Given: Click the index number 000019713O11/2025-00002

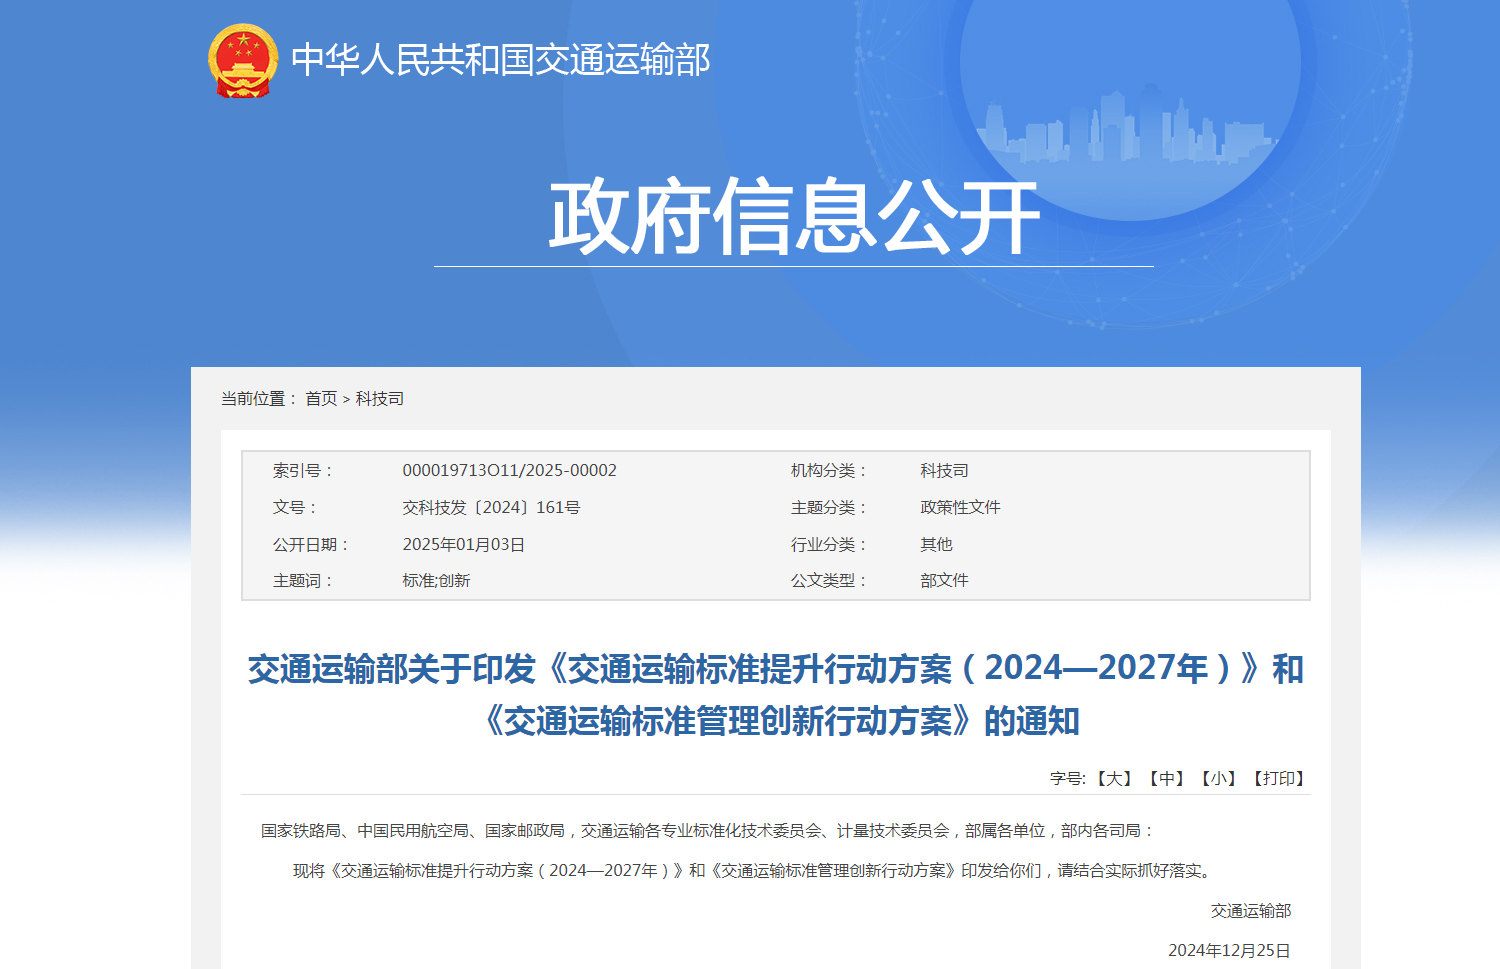Looking at the screenshot, I should (509, 471).
